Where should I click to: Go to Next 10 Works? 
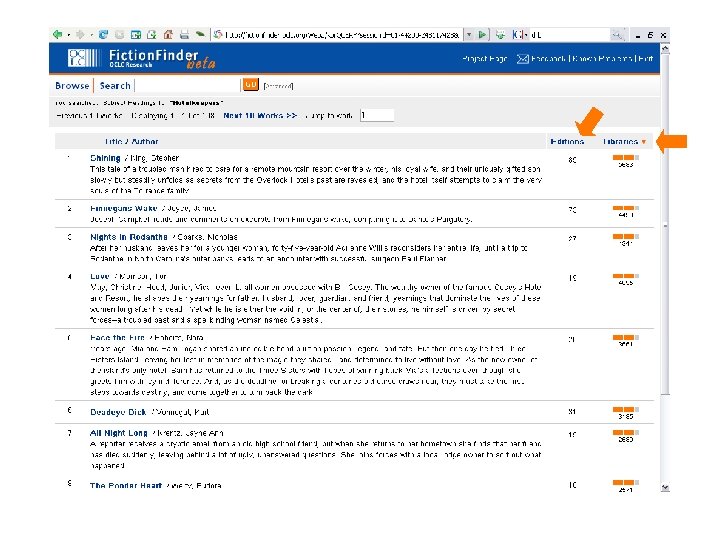pos(260,116)
